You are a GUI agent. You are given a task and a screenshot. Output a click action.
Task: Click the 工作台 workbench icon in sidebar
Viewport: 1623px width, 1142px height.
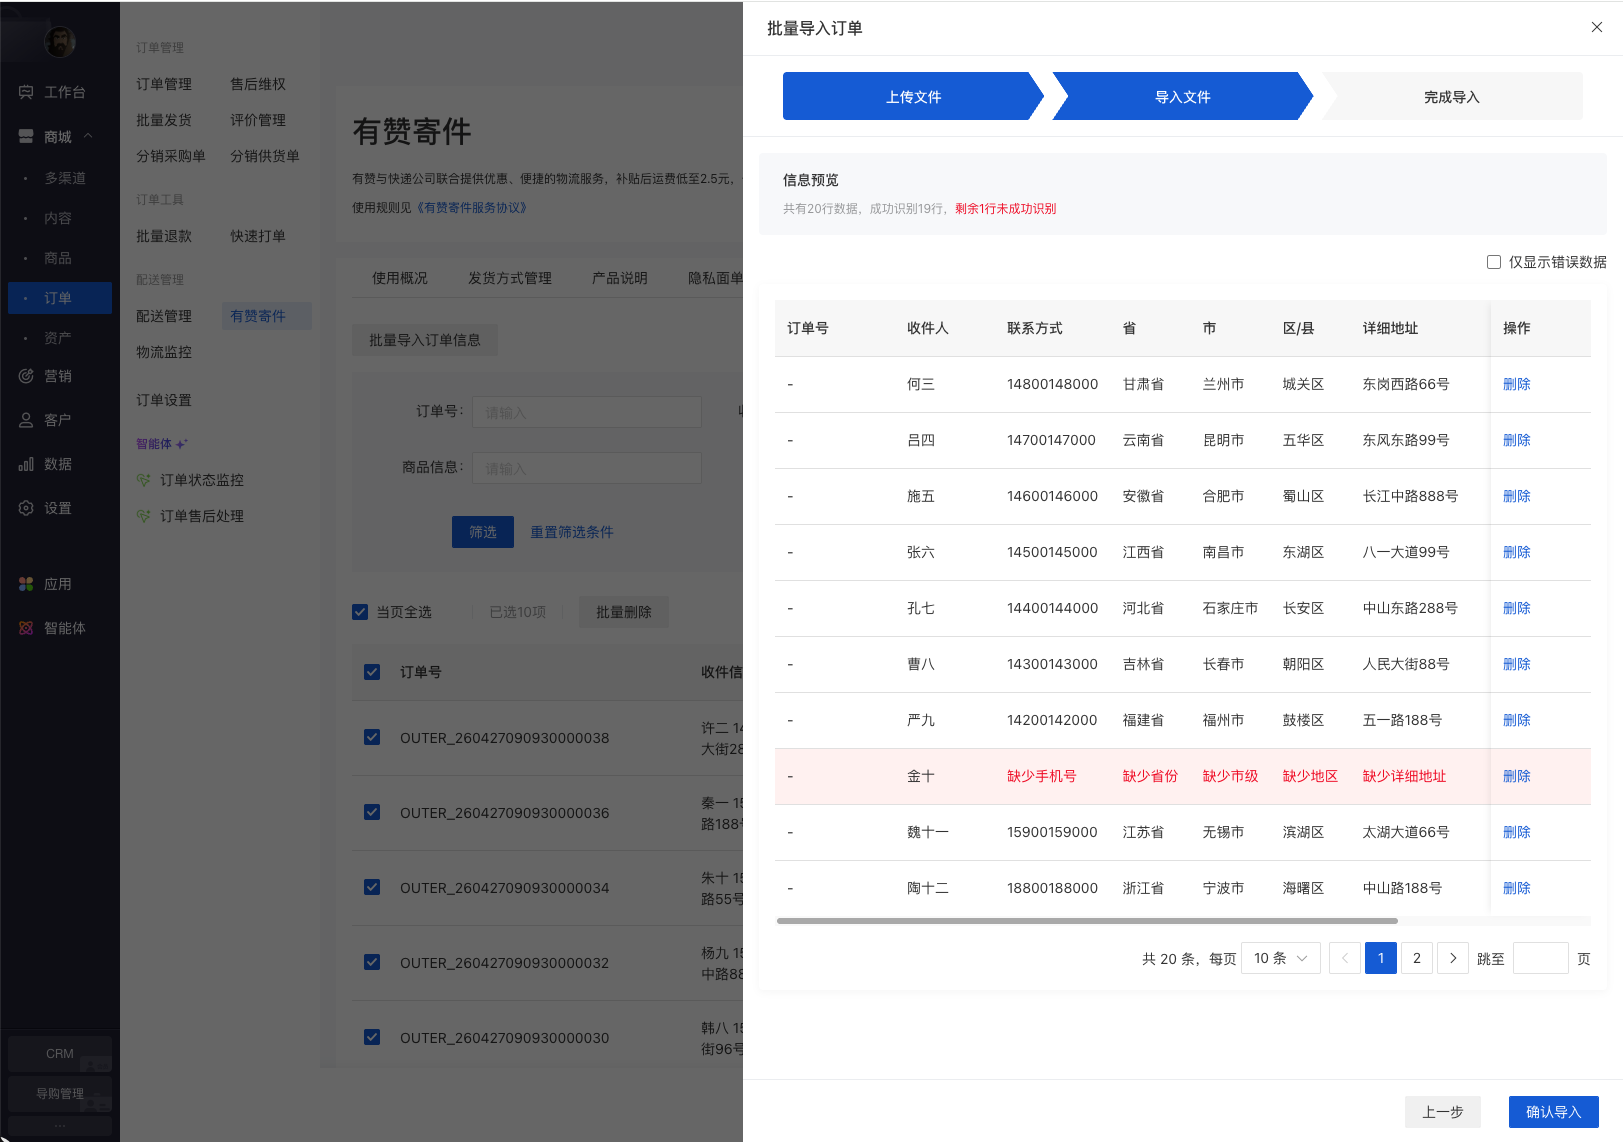coord(26,92)
